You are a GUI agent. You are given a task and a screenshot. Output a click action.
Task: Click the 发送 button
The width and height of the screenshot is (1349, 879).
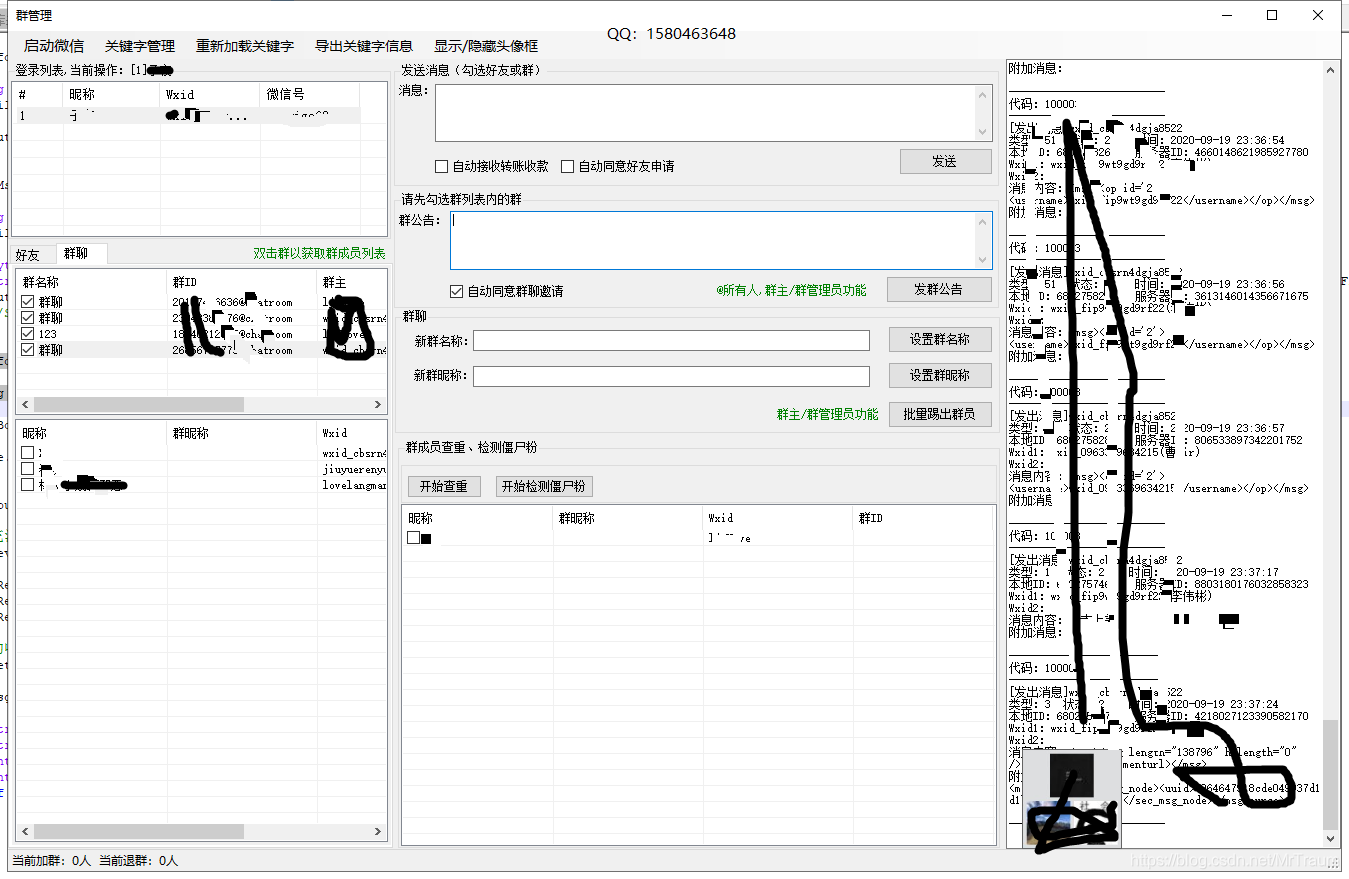945,161
